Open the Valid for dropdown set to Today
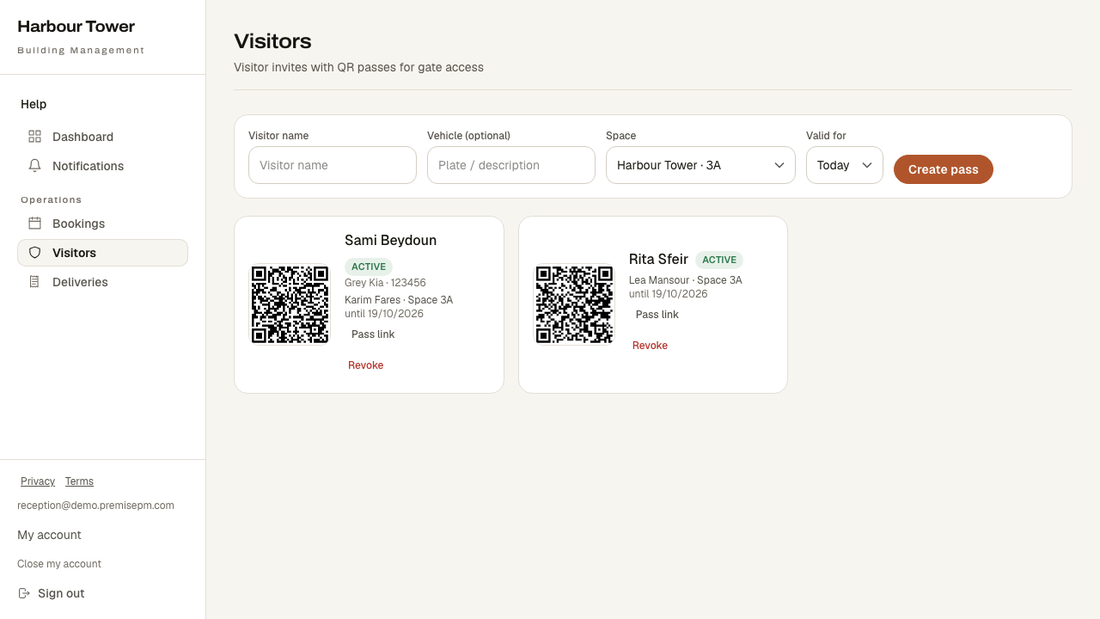The image size is (1100, 619). [x=844, y=165]
